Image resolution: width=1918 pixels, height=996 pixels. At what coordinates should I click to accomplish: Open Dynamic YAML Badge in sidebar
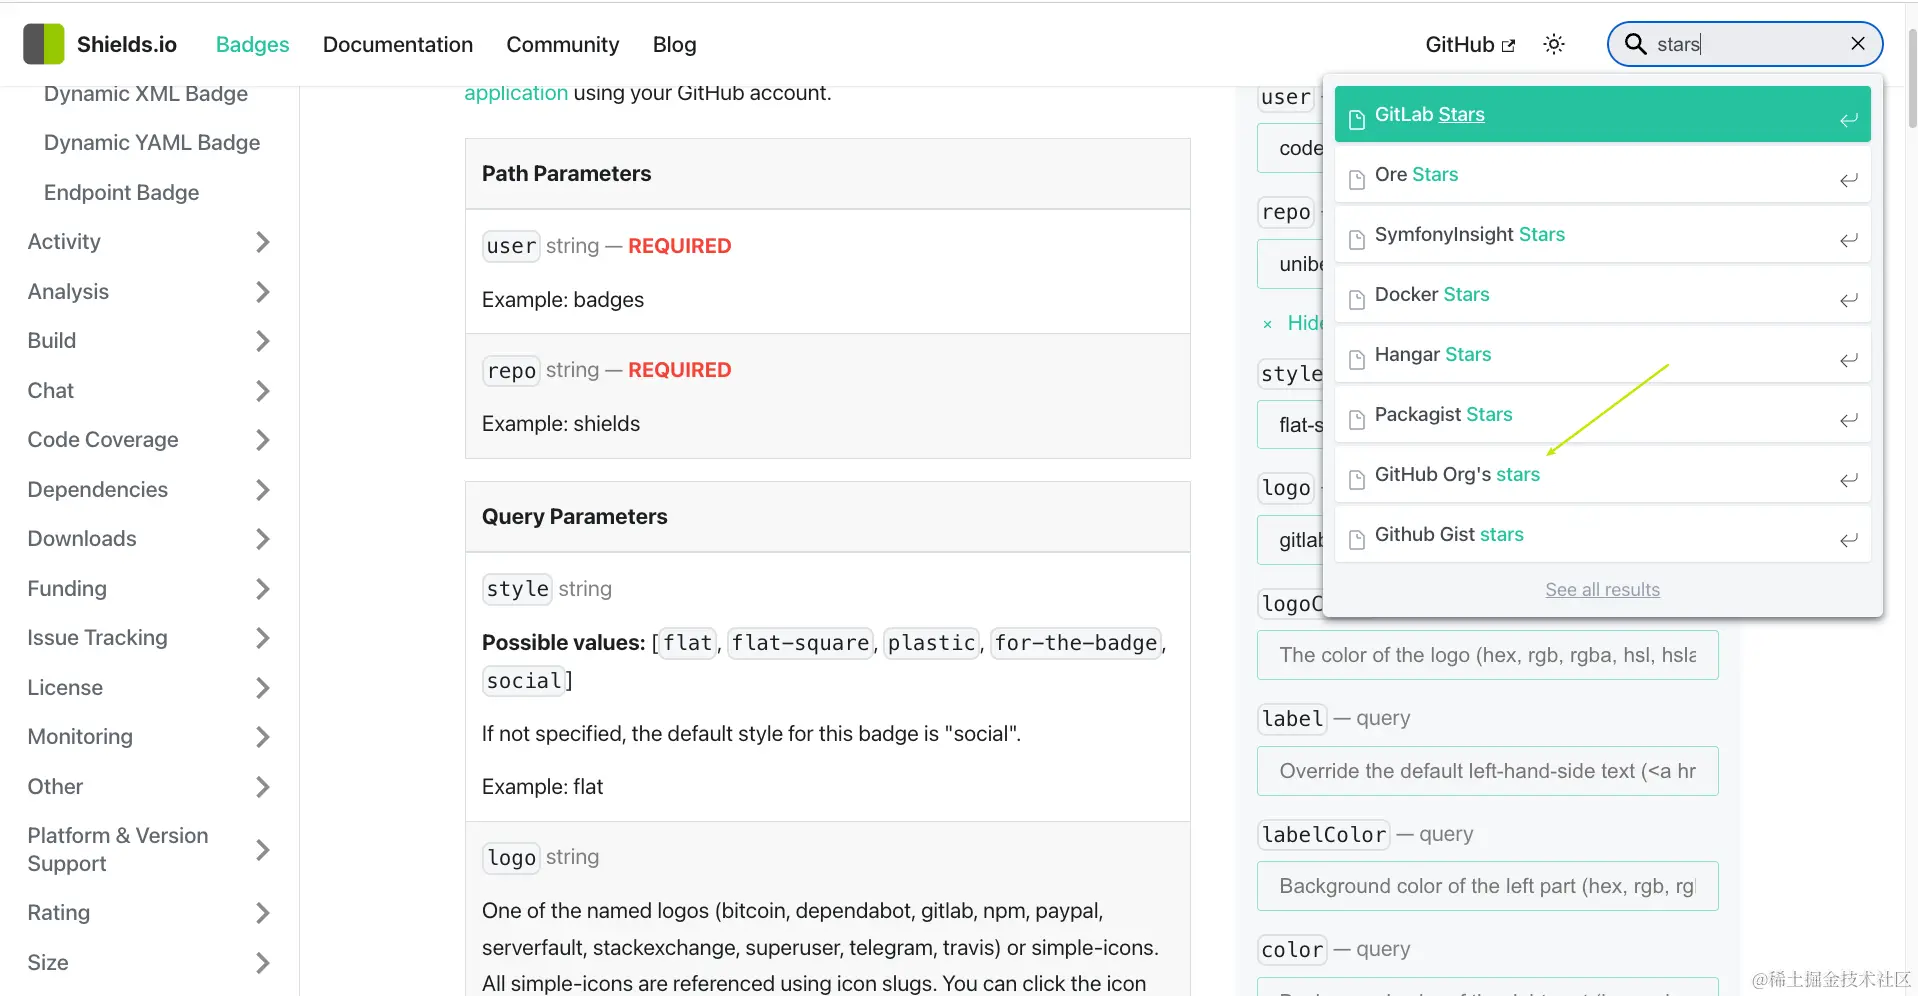pyautogui.click(x=152, y=143)
